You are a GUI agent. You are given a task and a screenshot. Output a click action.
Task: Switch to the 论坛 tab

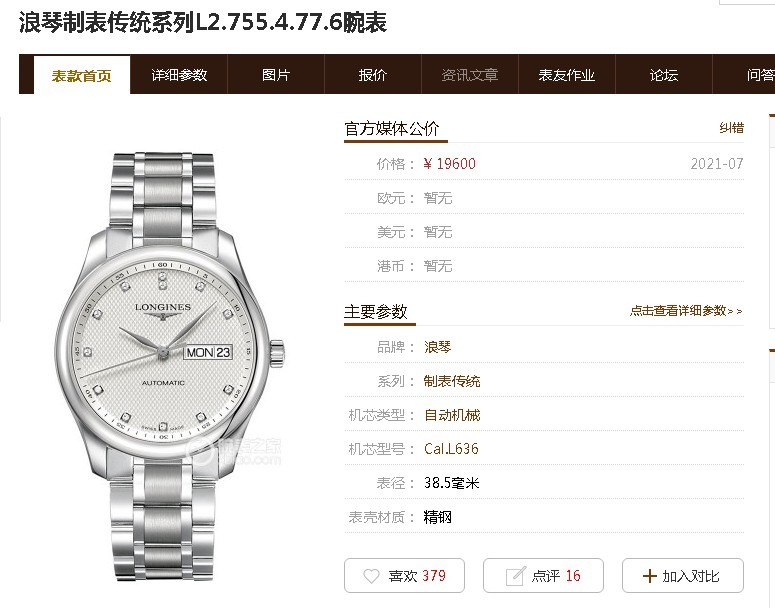(664, 75)
